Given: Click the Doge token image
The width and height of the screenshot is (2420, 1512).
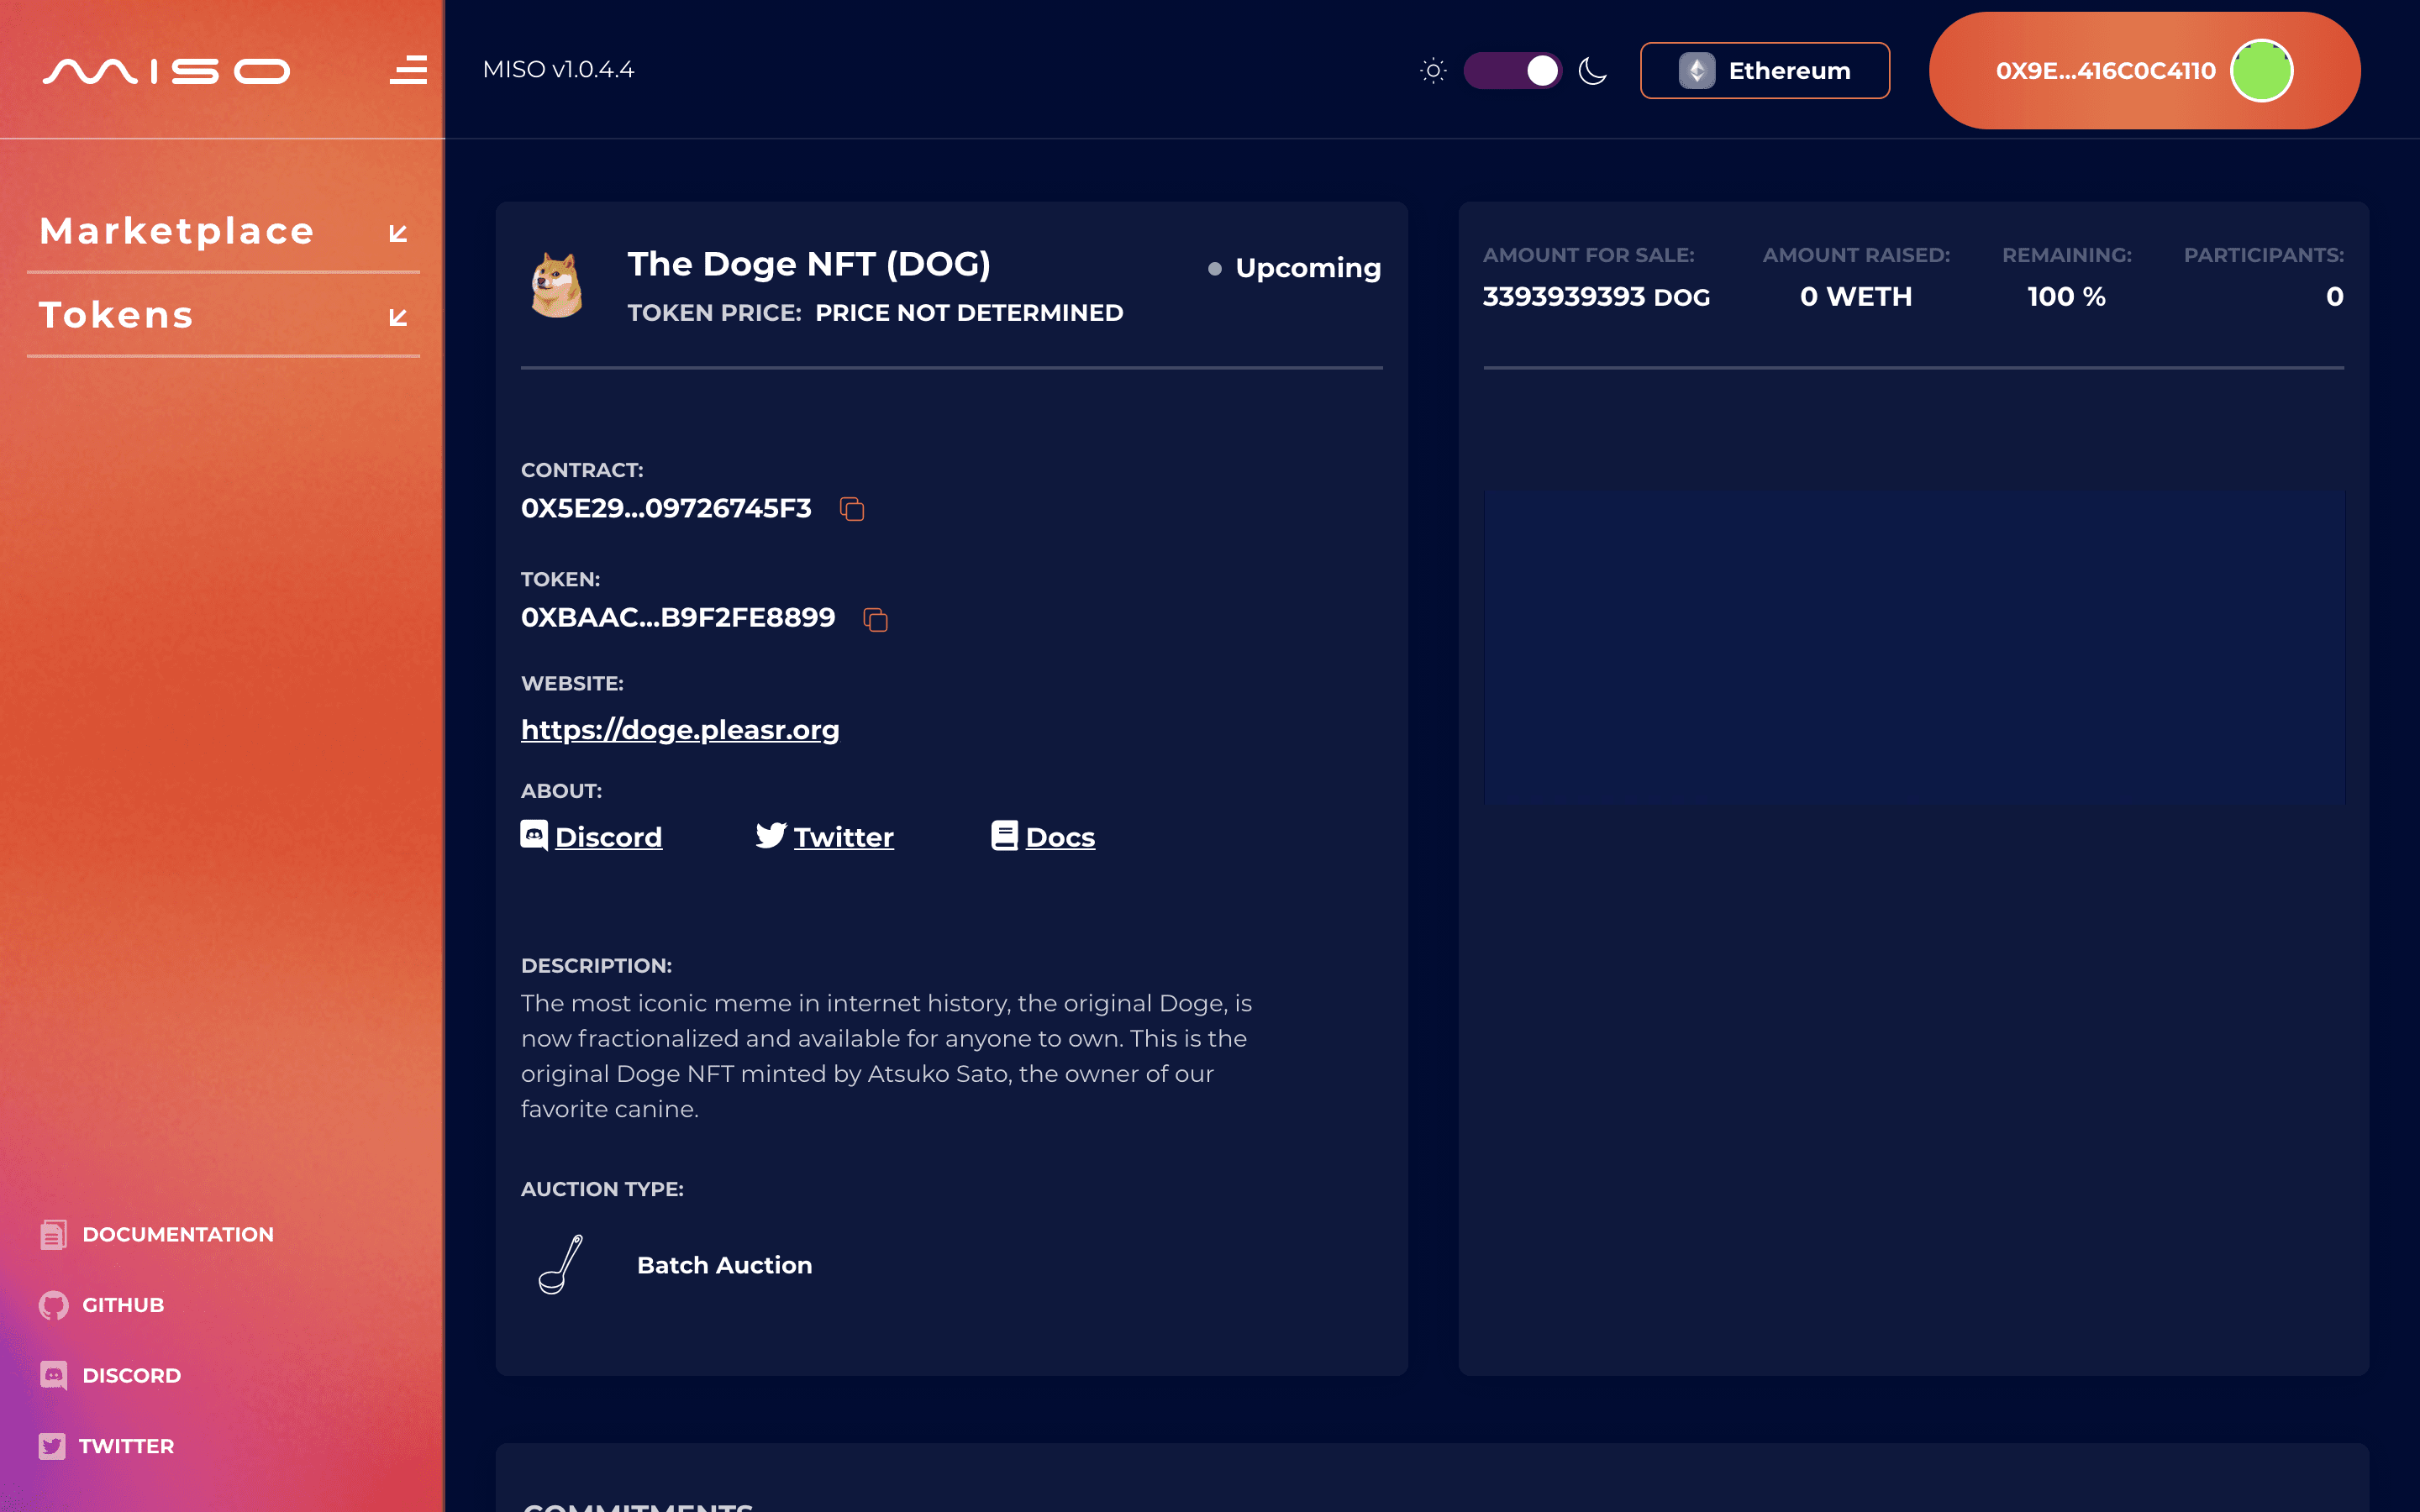Looking at the screenshot, I should coord(557,285).
